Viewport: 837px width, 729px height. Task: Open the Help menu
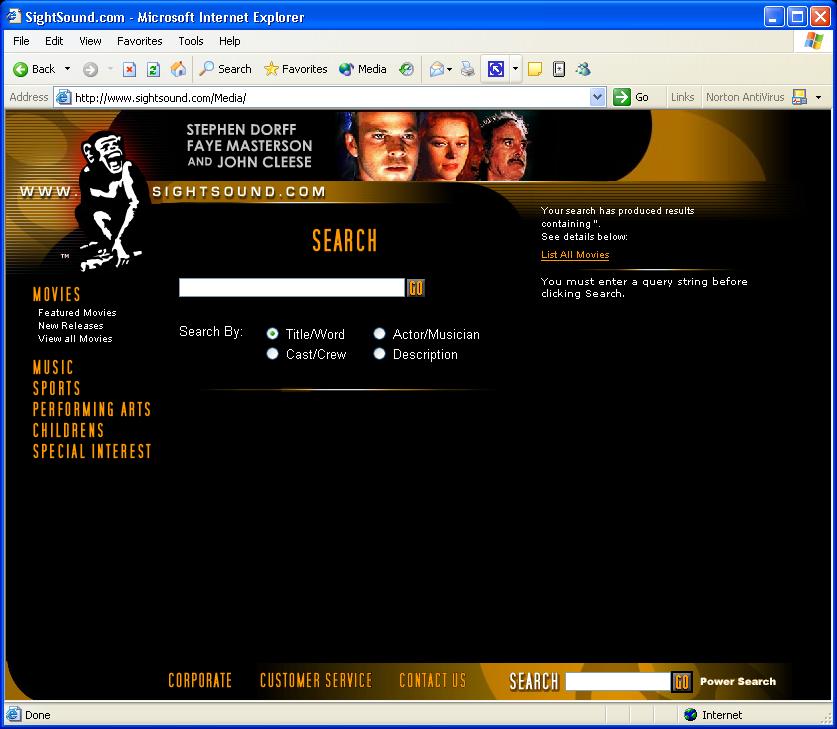230,41
